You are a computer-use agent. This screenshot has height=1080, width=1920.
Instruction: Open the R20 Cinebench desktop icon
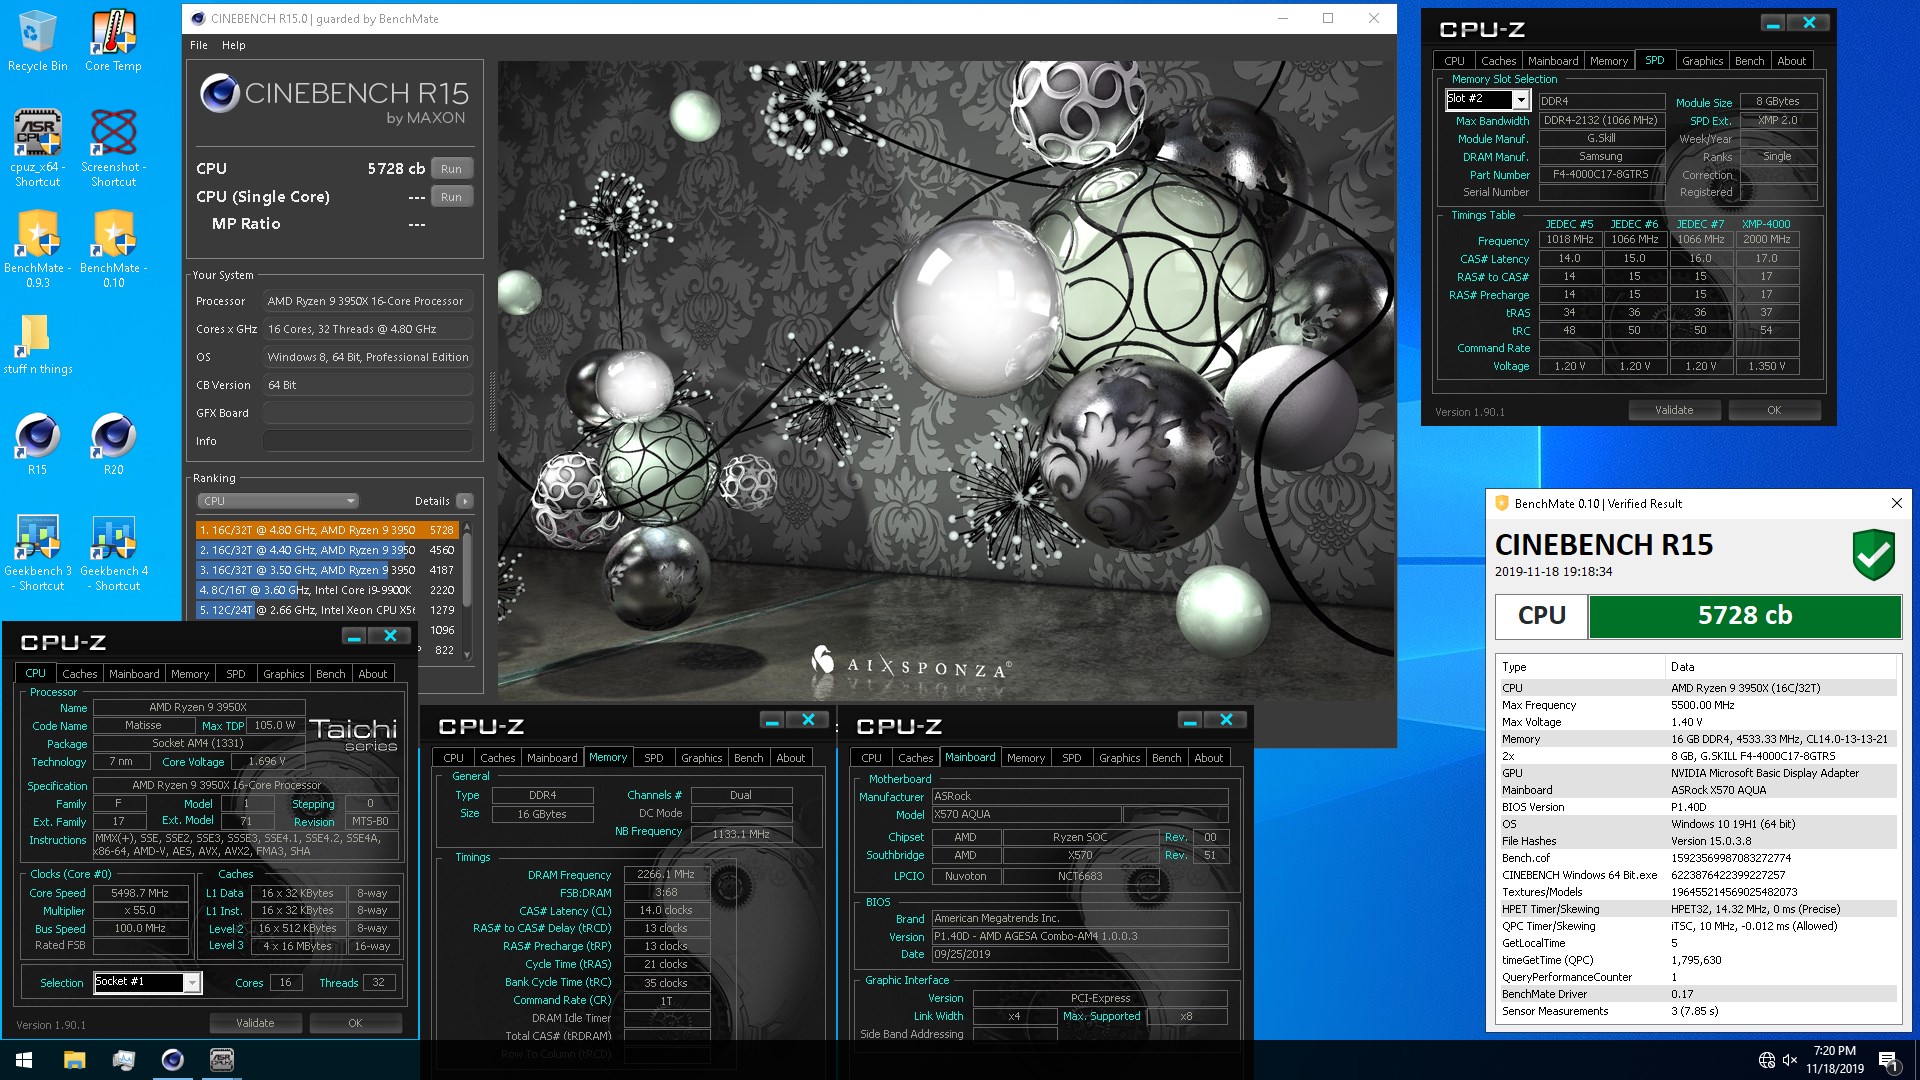pyautogui.click(x=113, y=443)
